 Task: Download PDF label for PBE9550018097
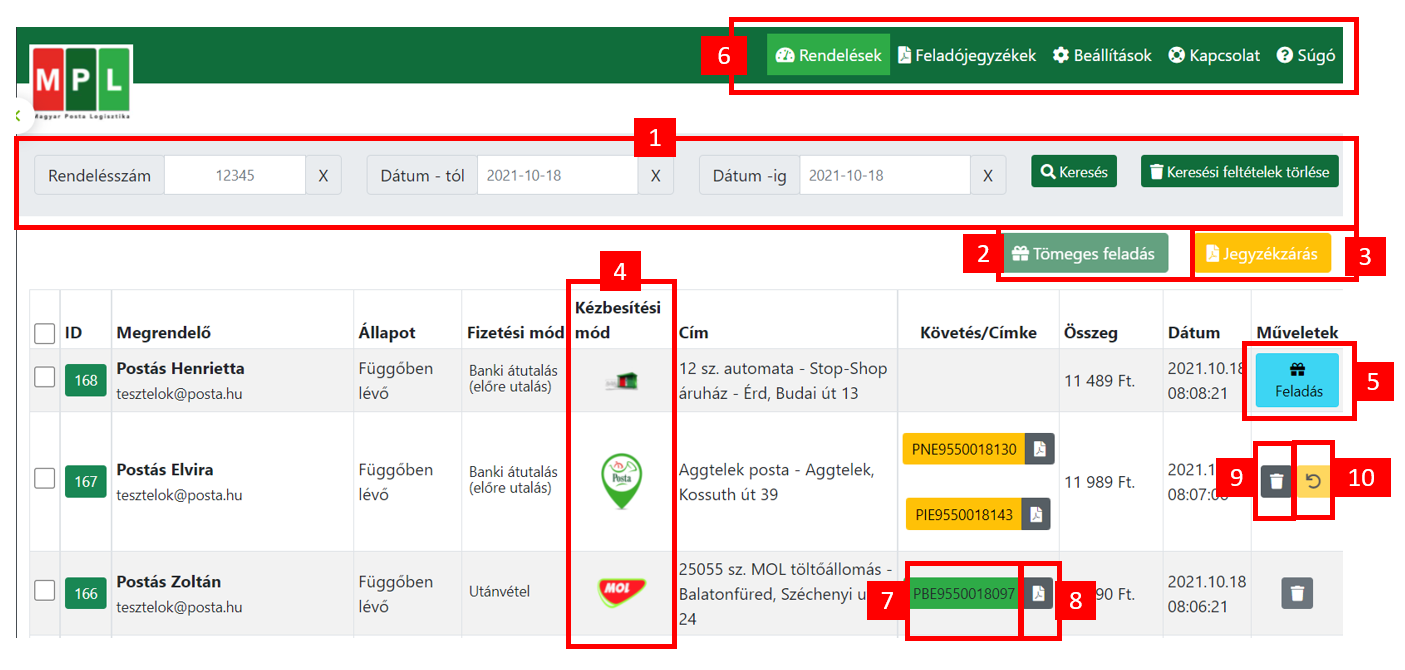pos(1038,593)
